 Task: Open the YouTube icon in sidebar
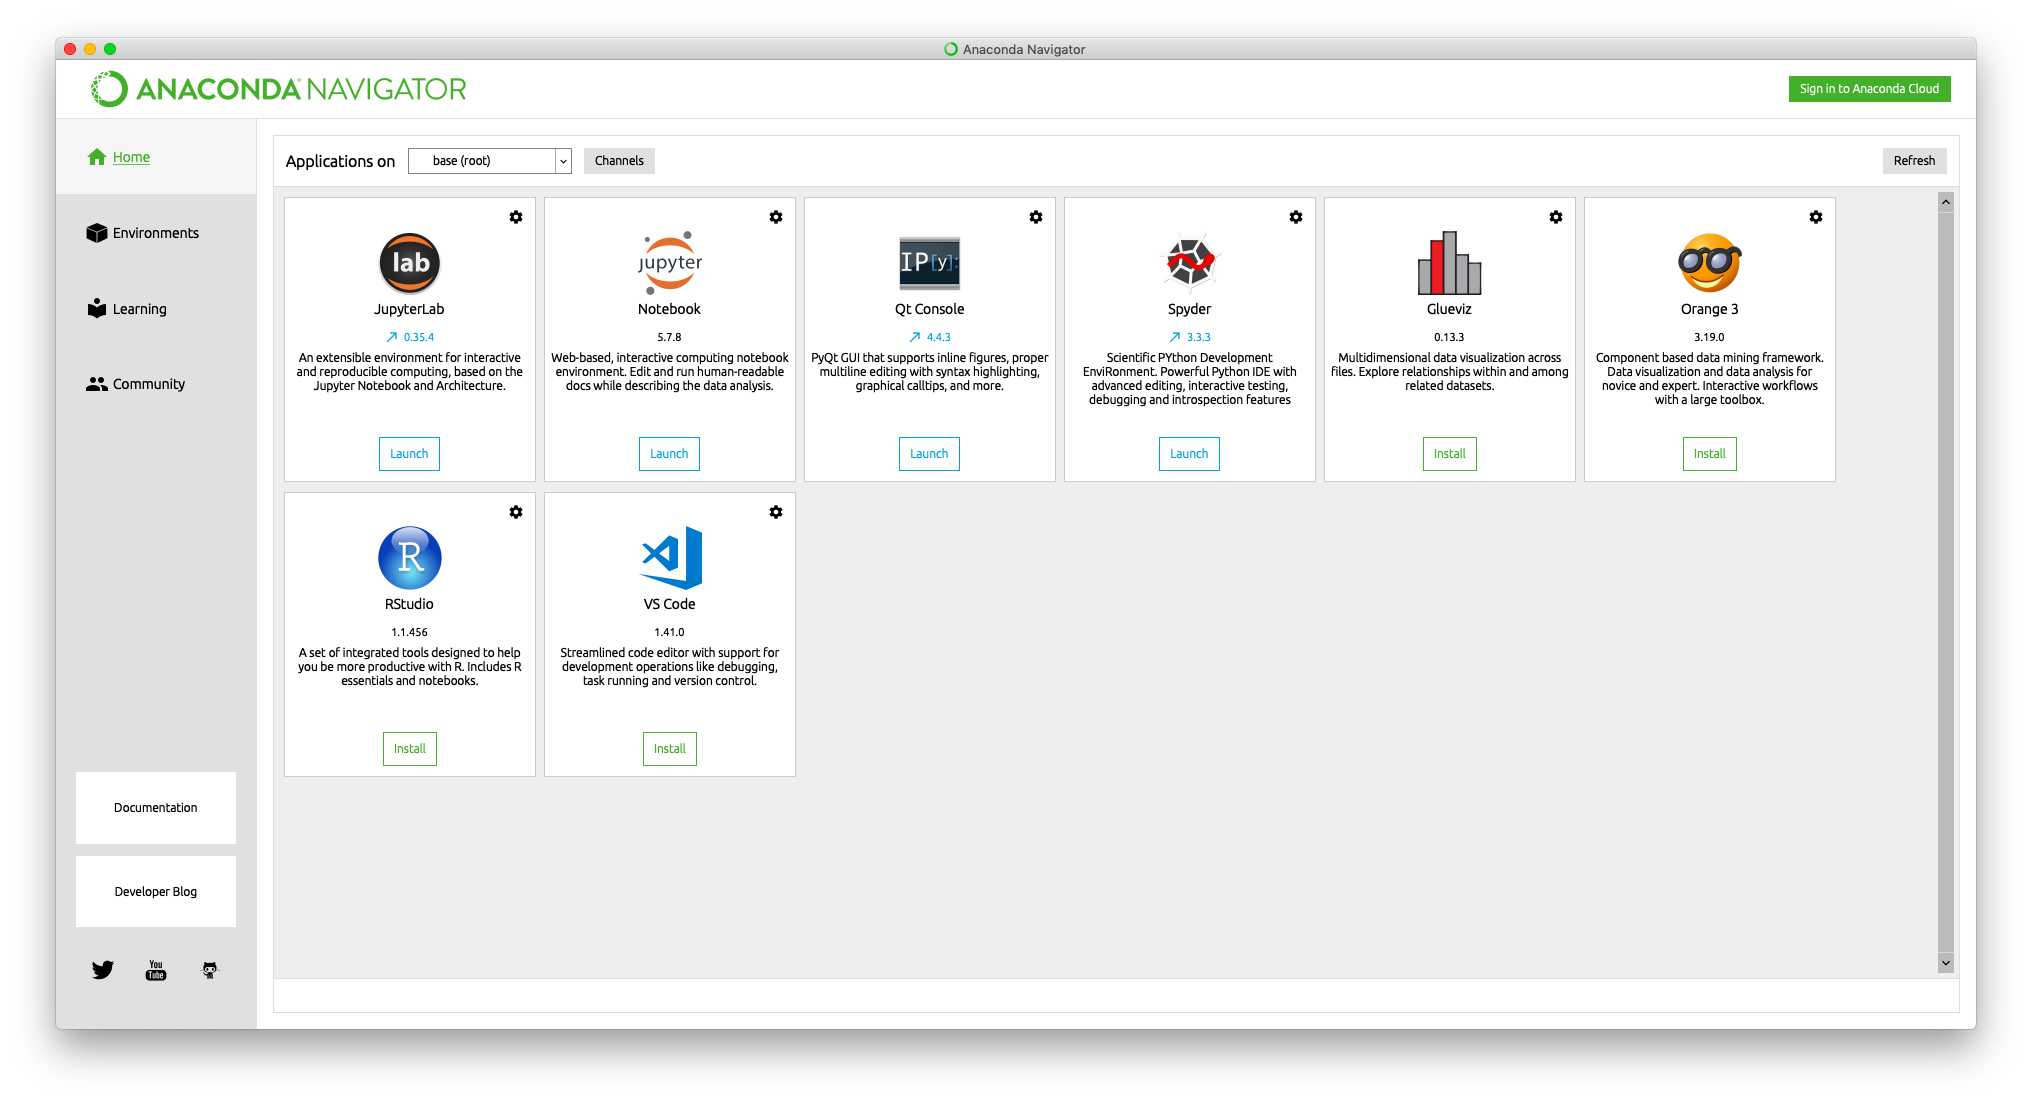[156, 970]
